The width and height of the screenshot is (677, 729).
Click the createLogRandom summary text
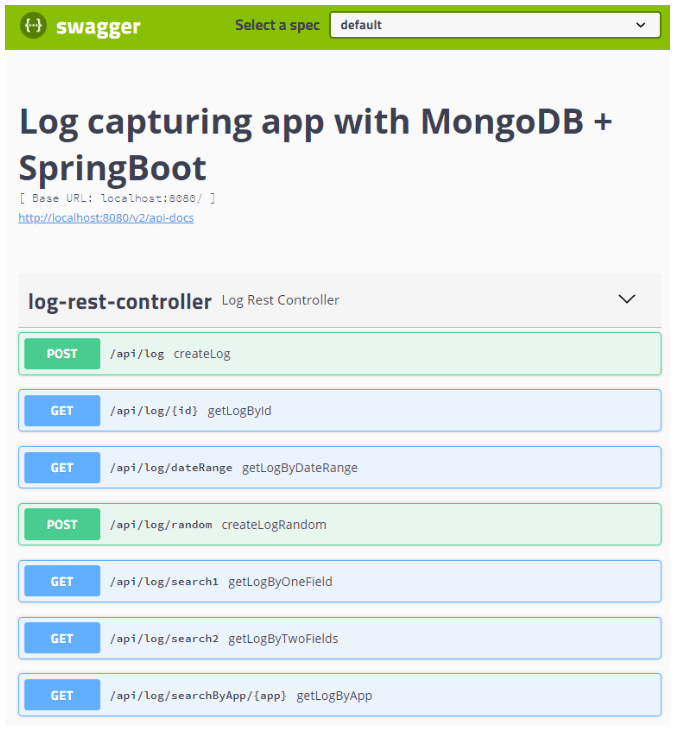pos(274,525)
